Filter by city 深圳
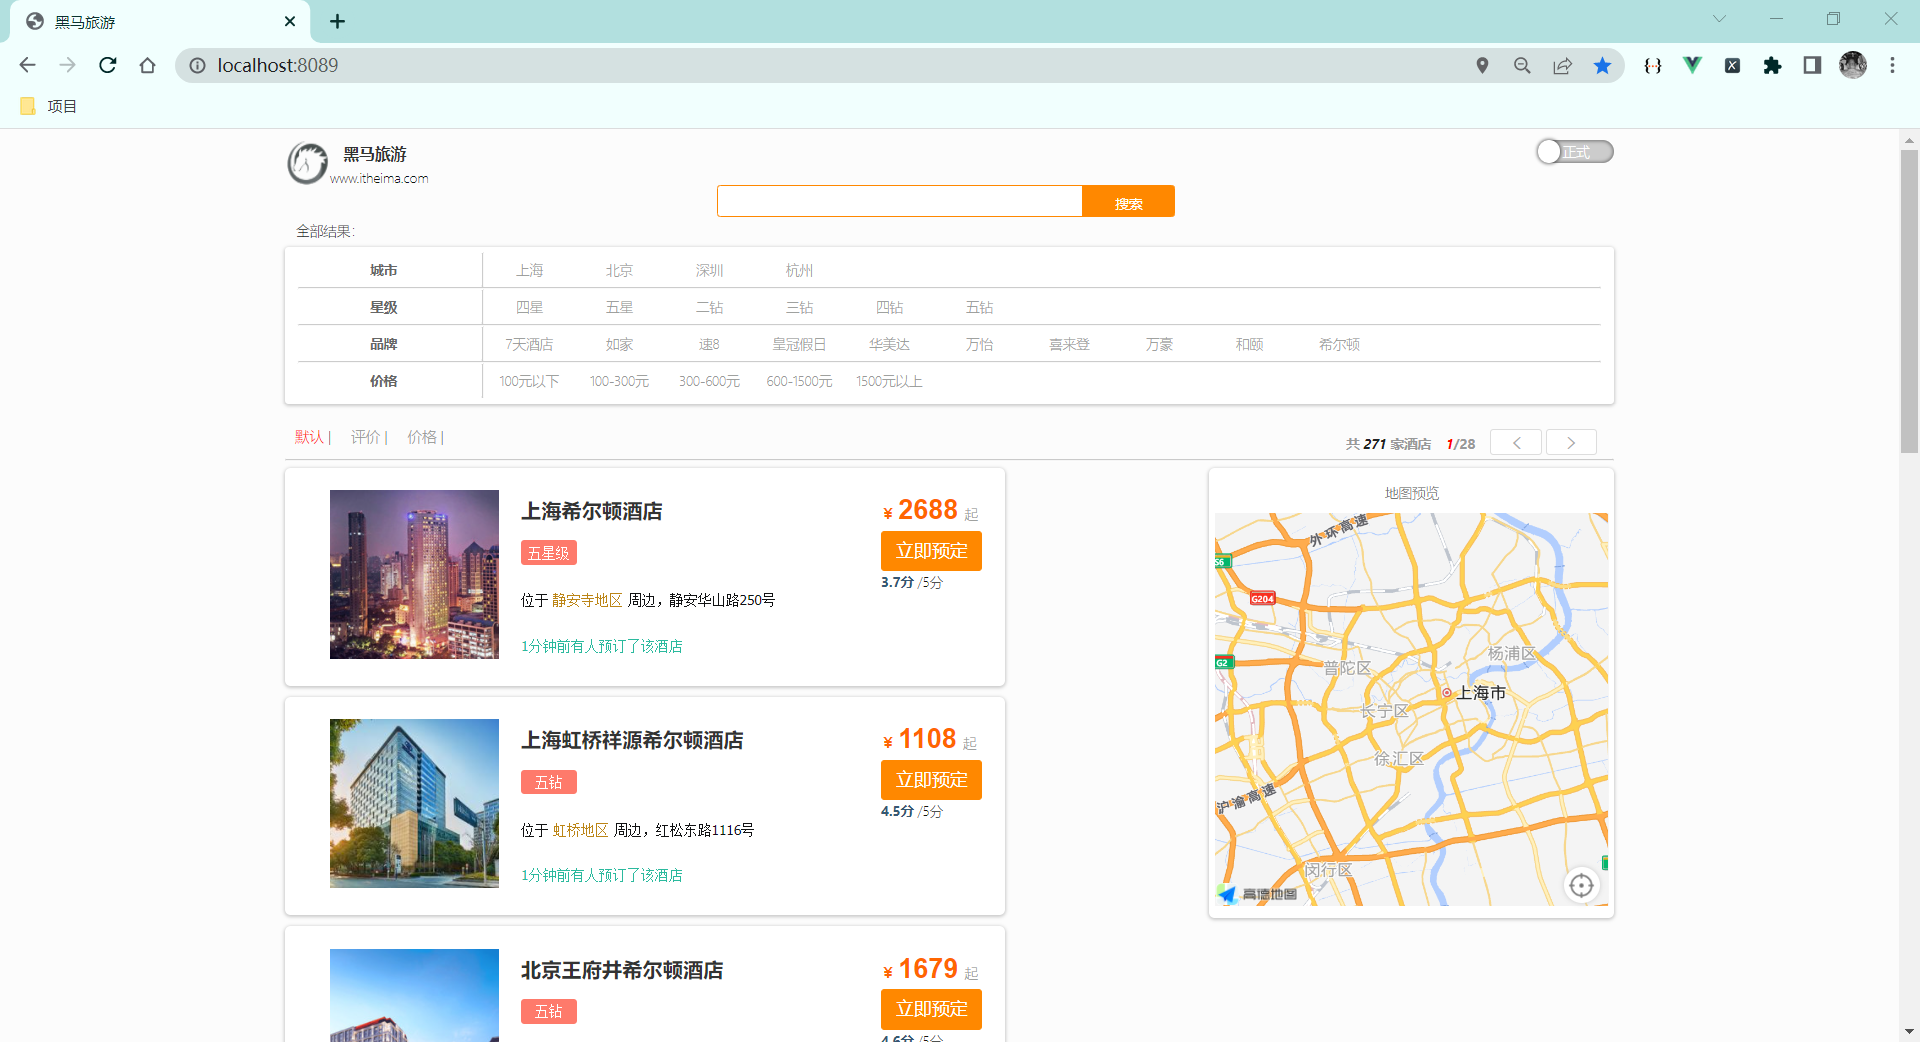This screenshot has width=1920, height=1042. 710,270
